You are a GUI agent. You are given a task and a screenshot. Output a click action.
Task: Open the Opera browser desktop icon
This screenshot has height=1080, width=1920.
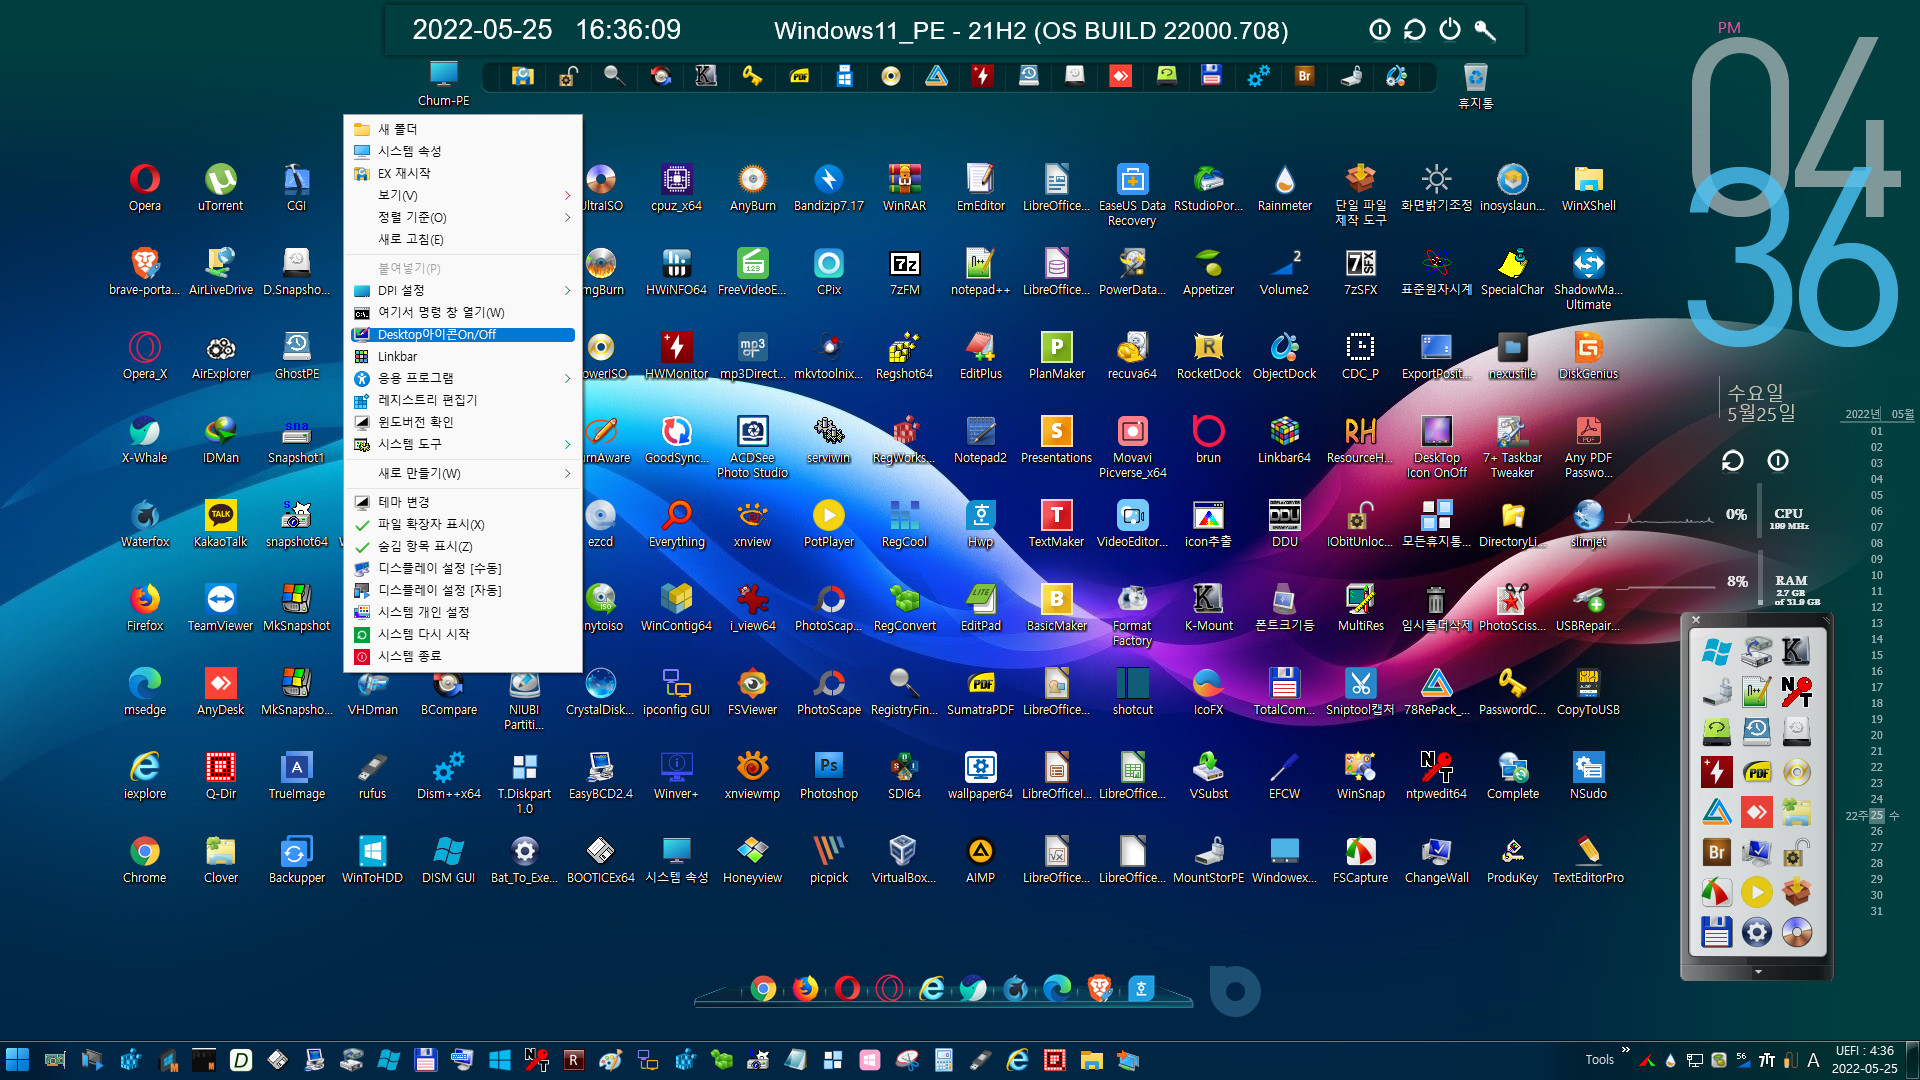[145, 187]
